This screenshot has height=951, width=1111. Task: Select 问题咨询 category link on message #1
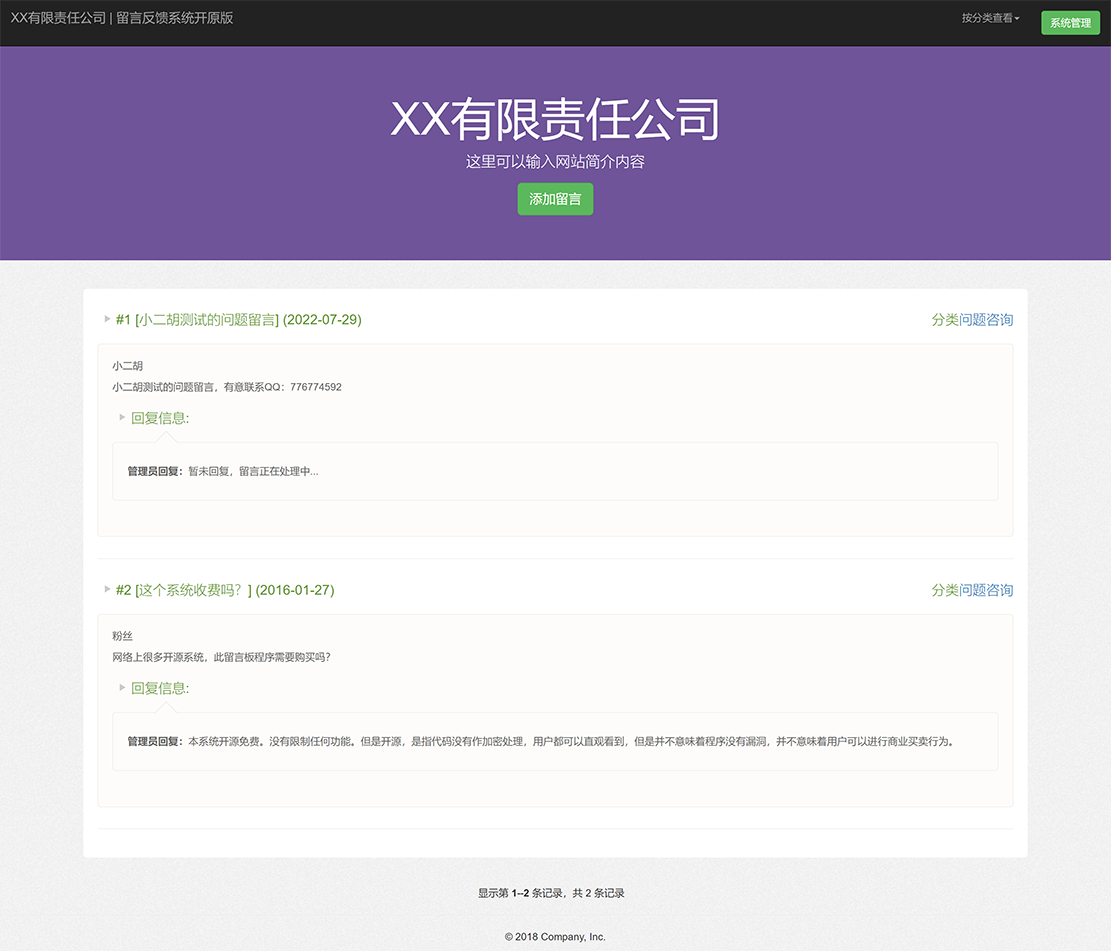point(986,320)
